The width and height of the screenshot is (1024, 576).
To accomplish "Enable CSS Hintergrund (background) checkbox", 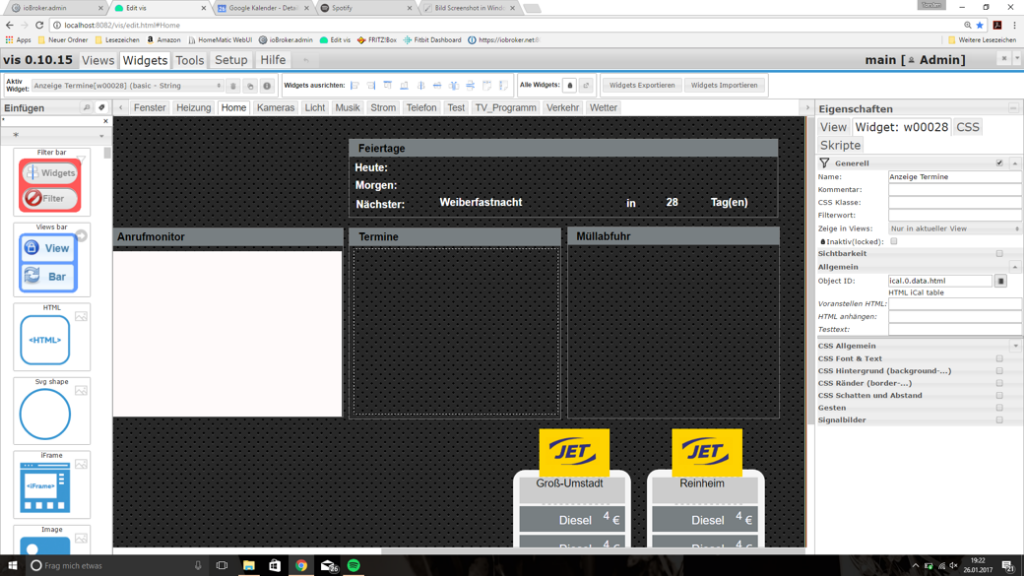I will click(999, 371).
